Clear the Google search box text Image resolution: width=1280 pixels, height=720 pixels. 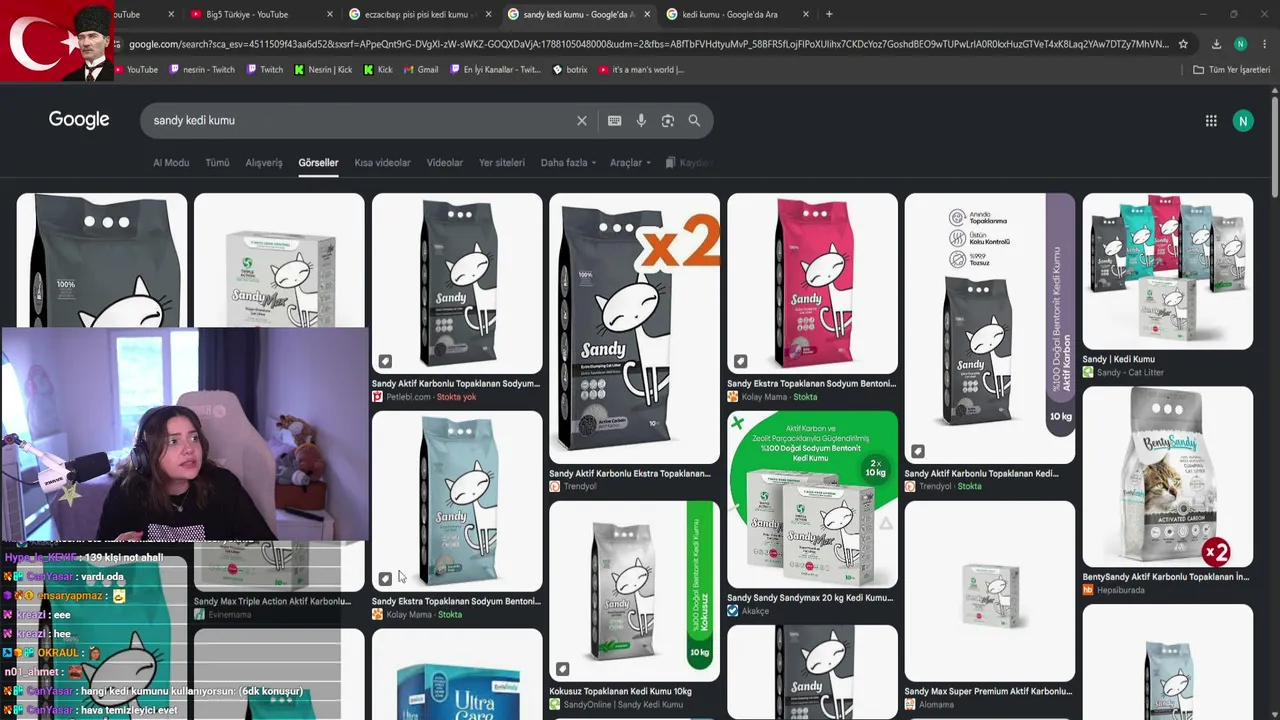(582, 121)
